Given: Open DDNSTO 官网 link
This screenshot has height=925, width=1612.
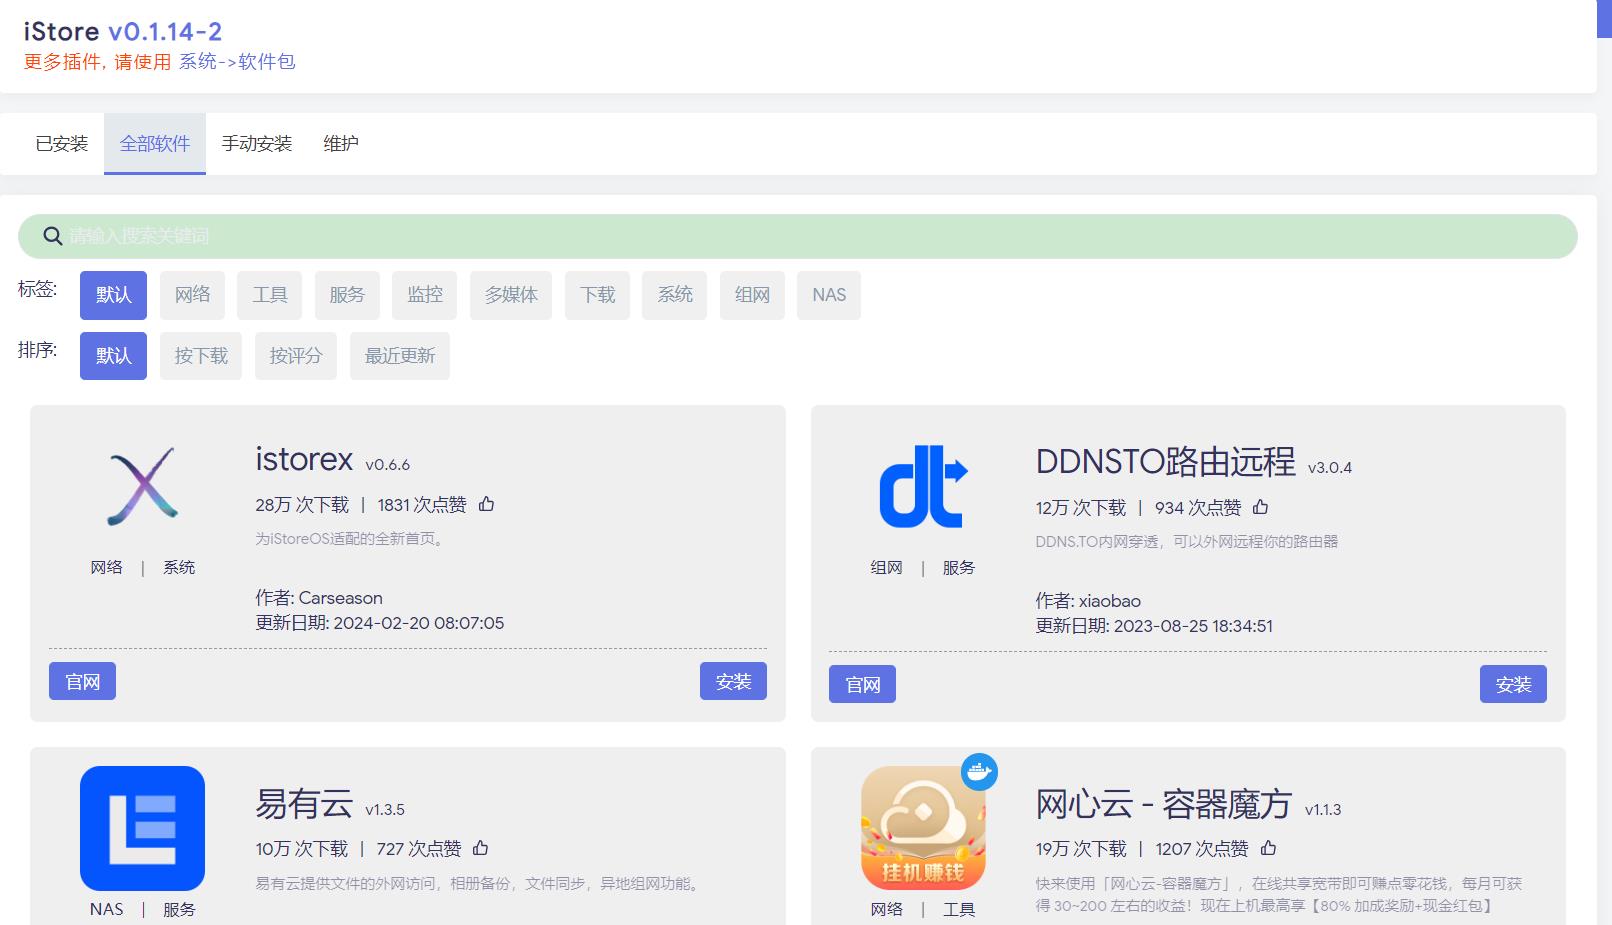Looking at the screenshot, I should click(x=862, y=684).
